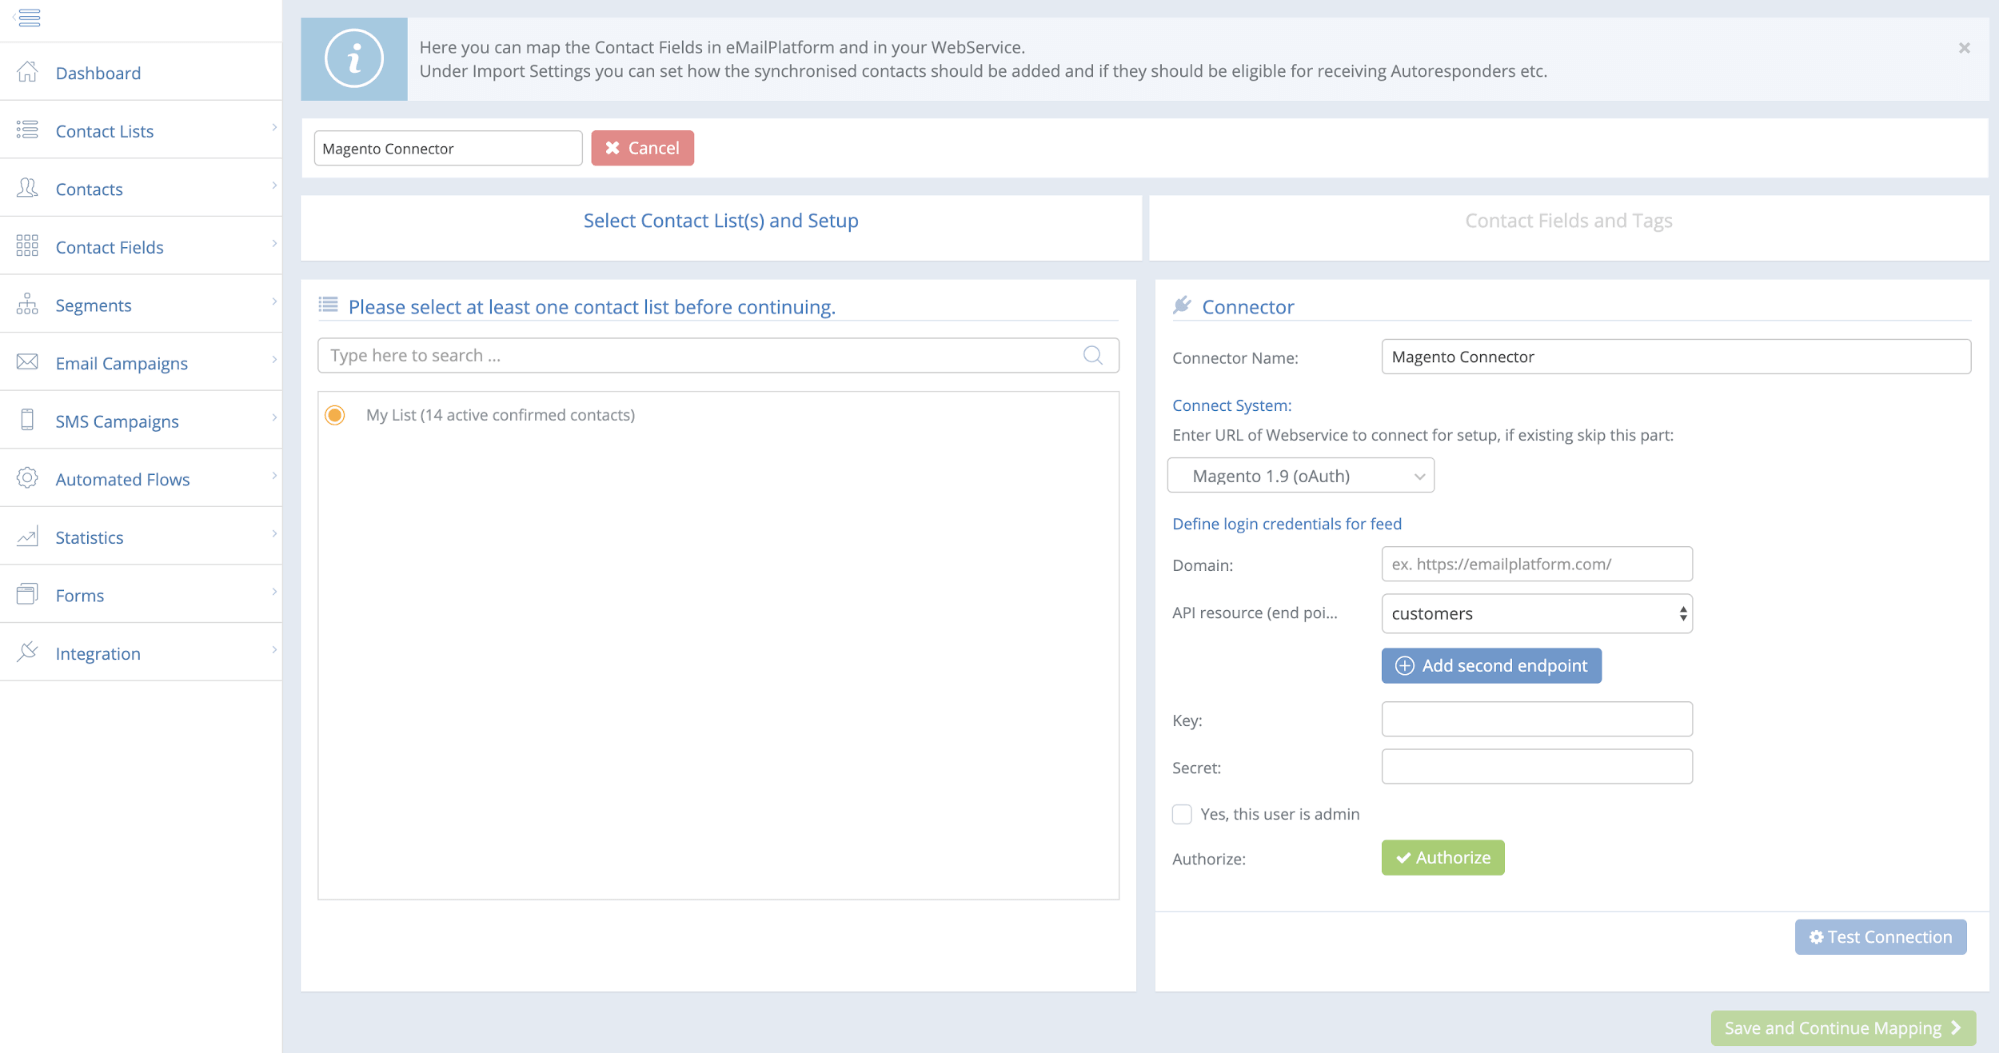The width and height of the screenshot is (1999, 1054).
Task: Click the info circle icon in banner
Action: 354,59
